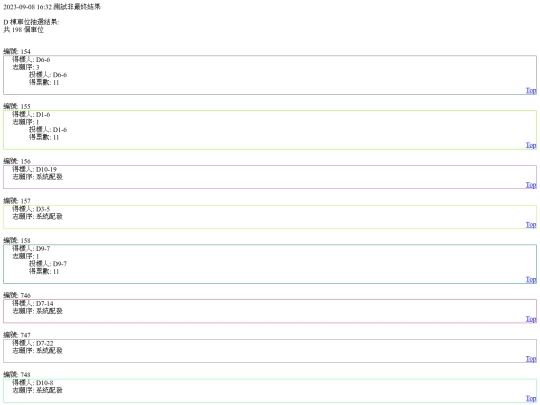Screen dimensions: 540x405
Task: Select the '投標人: D1-6' line
Action: (x=48, y=129)
